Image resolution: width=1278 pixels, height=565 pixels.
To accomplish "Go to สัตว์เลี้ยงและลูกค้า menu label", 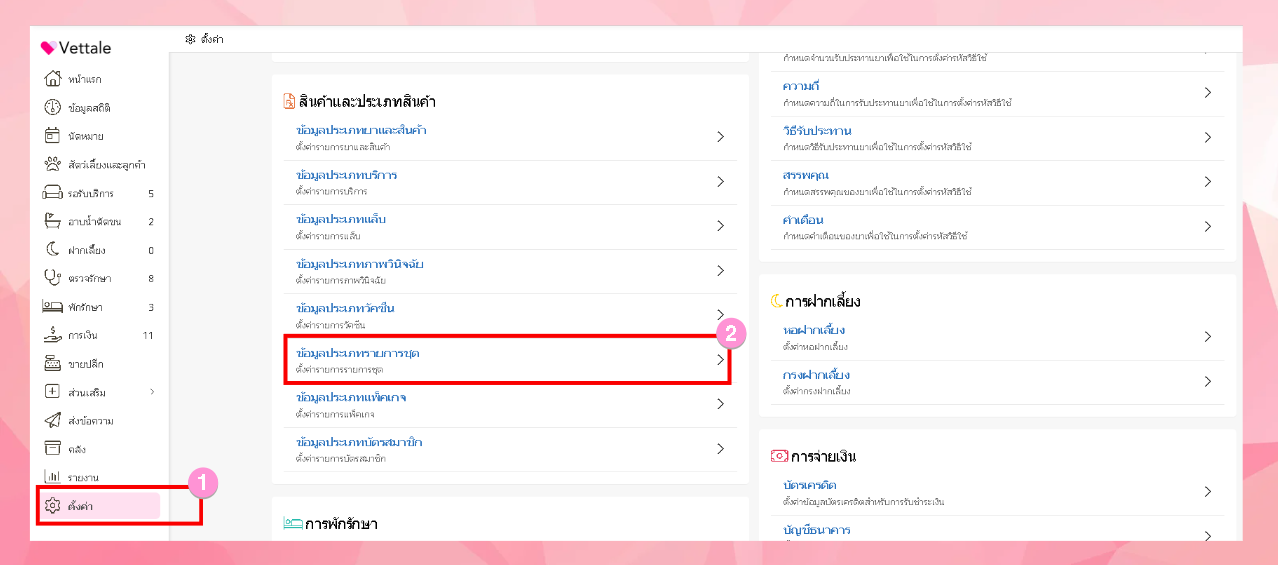I will tap(107, 165).
